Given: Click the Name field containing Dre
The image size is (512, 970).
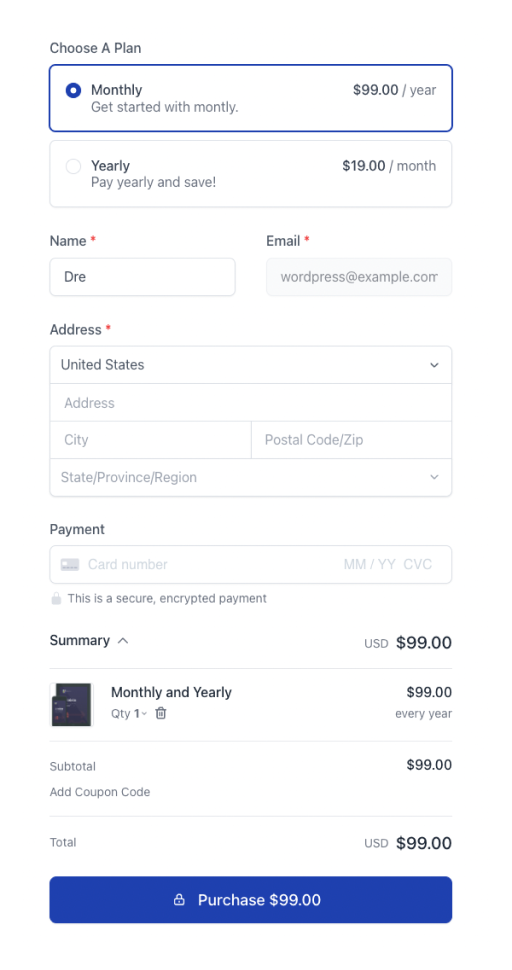Looking at the screenshot, I should coord(142,277).
